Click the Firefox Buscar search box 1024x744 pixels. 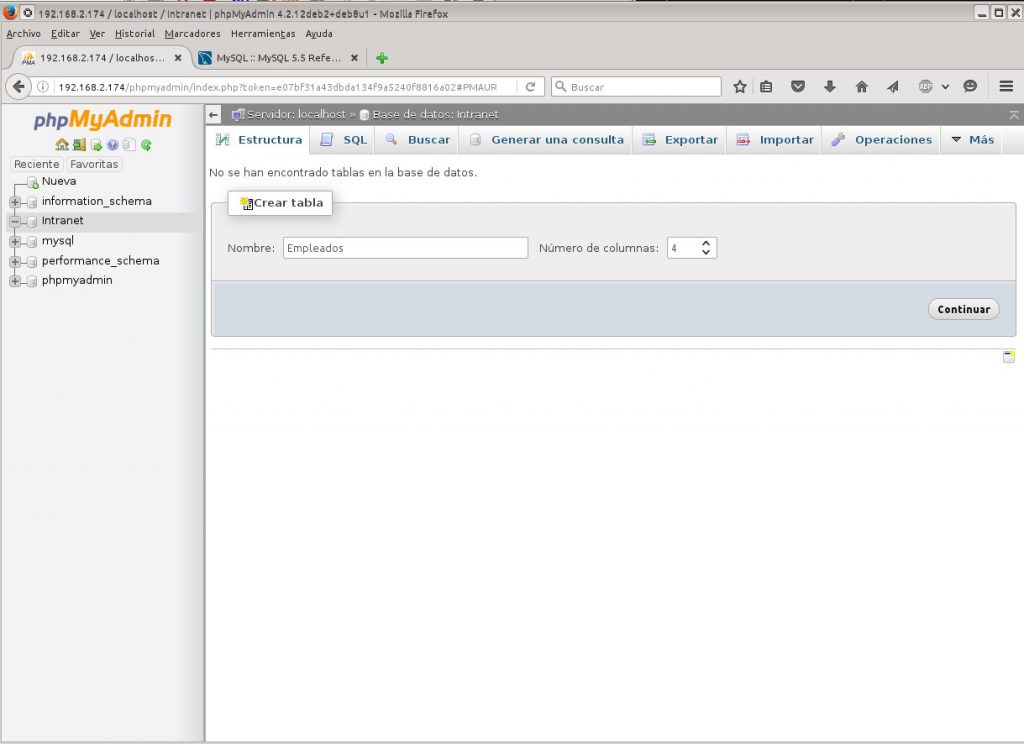click(636, 86)
